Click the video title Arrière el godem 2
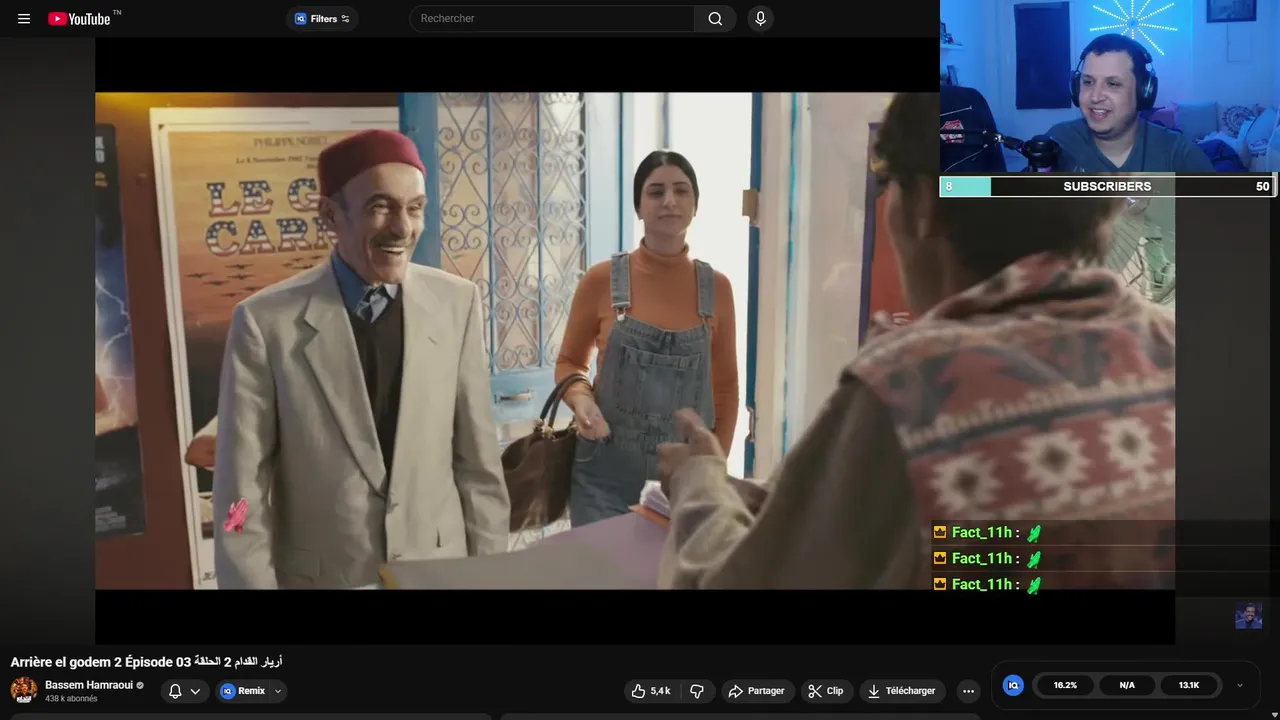1280x720 pixels. click(146, 662)
